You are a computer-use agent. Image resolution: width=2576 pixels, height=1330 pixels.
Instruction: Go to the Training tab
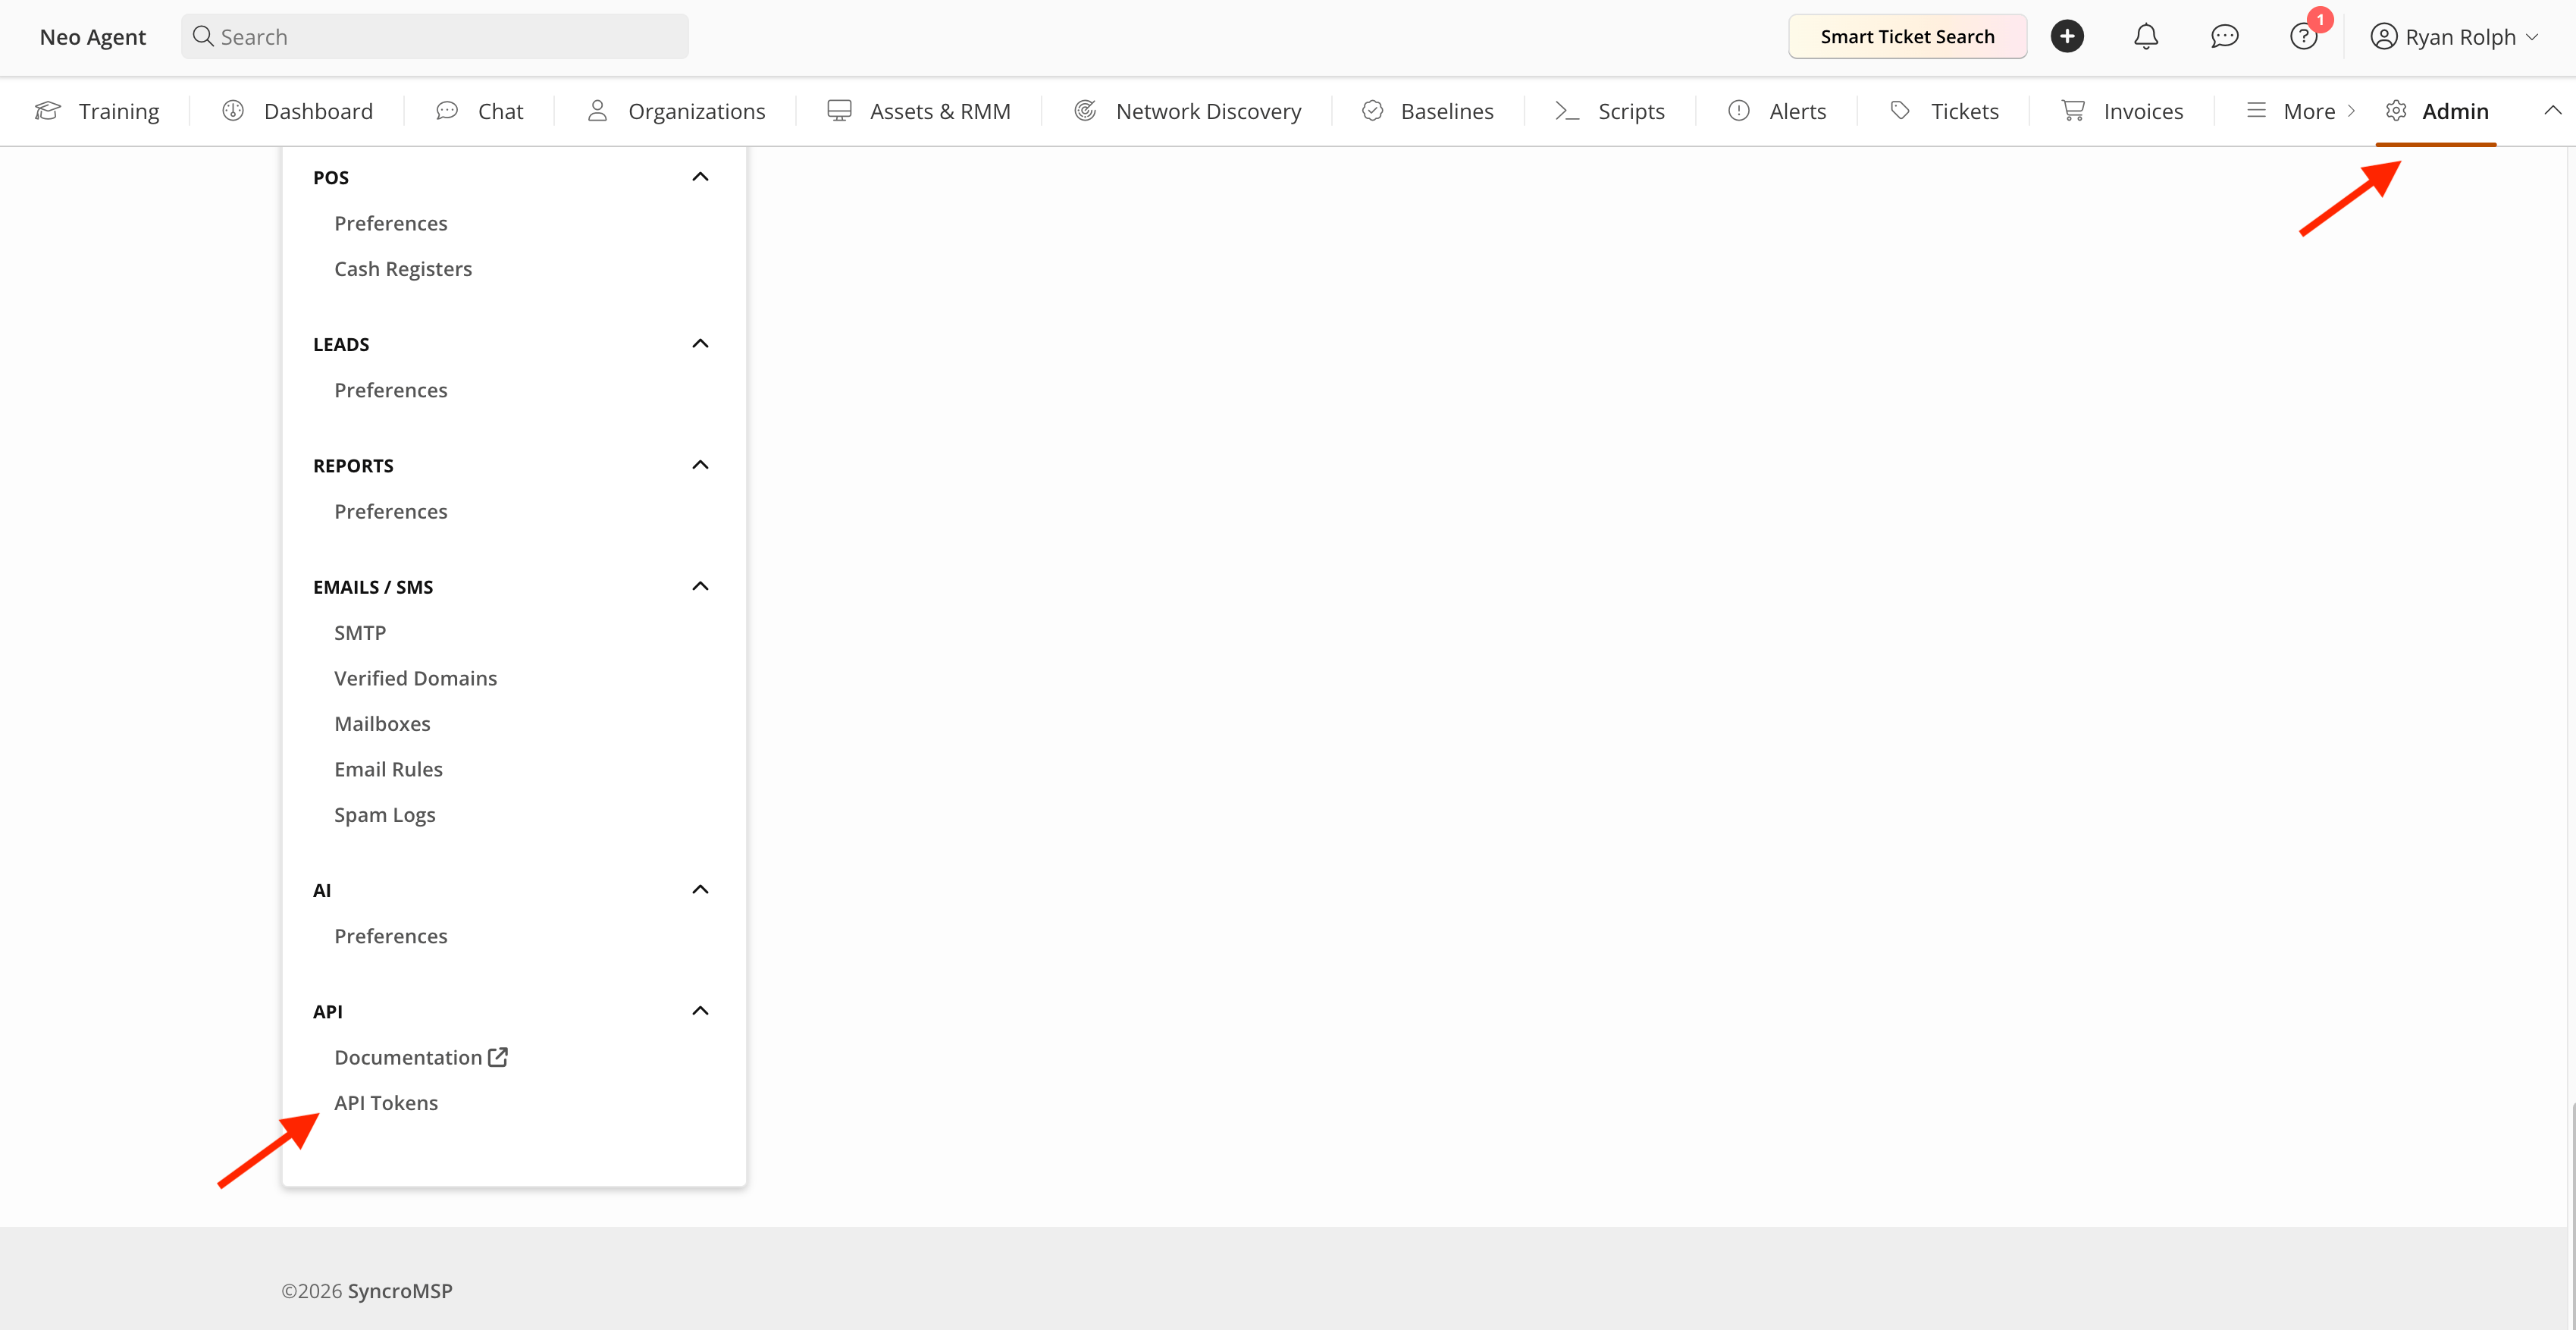[x=97, y=111]
